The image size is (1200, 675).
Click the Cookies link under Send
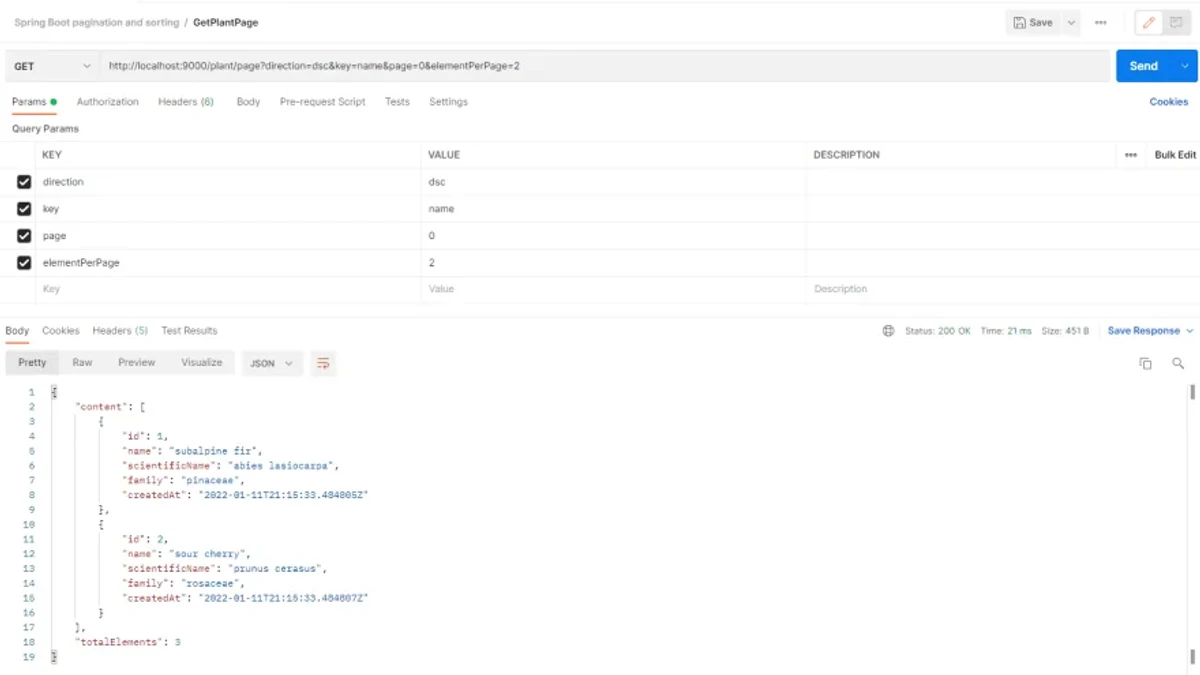tap(1169, 102)
